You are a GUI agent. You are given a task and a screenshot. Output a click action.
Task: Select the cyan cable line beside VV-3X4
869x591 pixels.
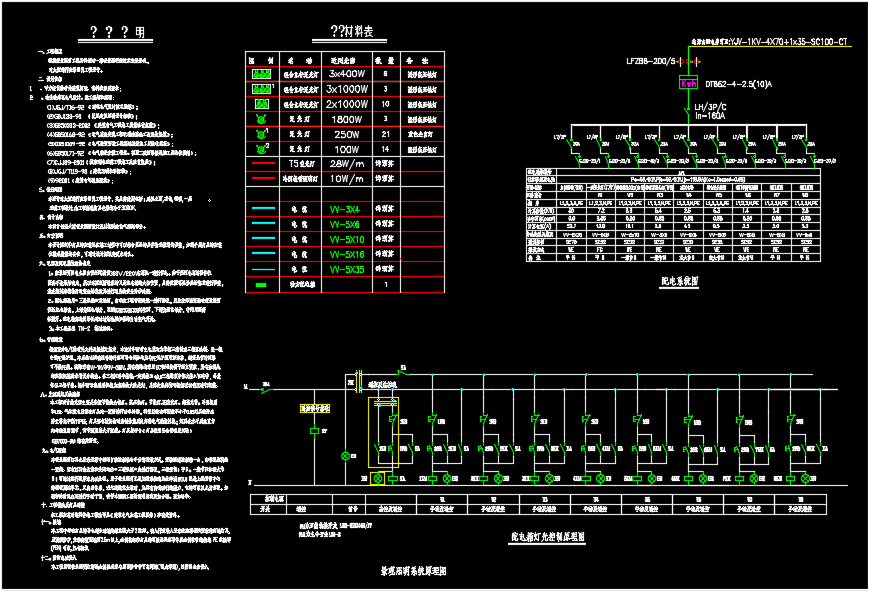coord(262,209)
